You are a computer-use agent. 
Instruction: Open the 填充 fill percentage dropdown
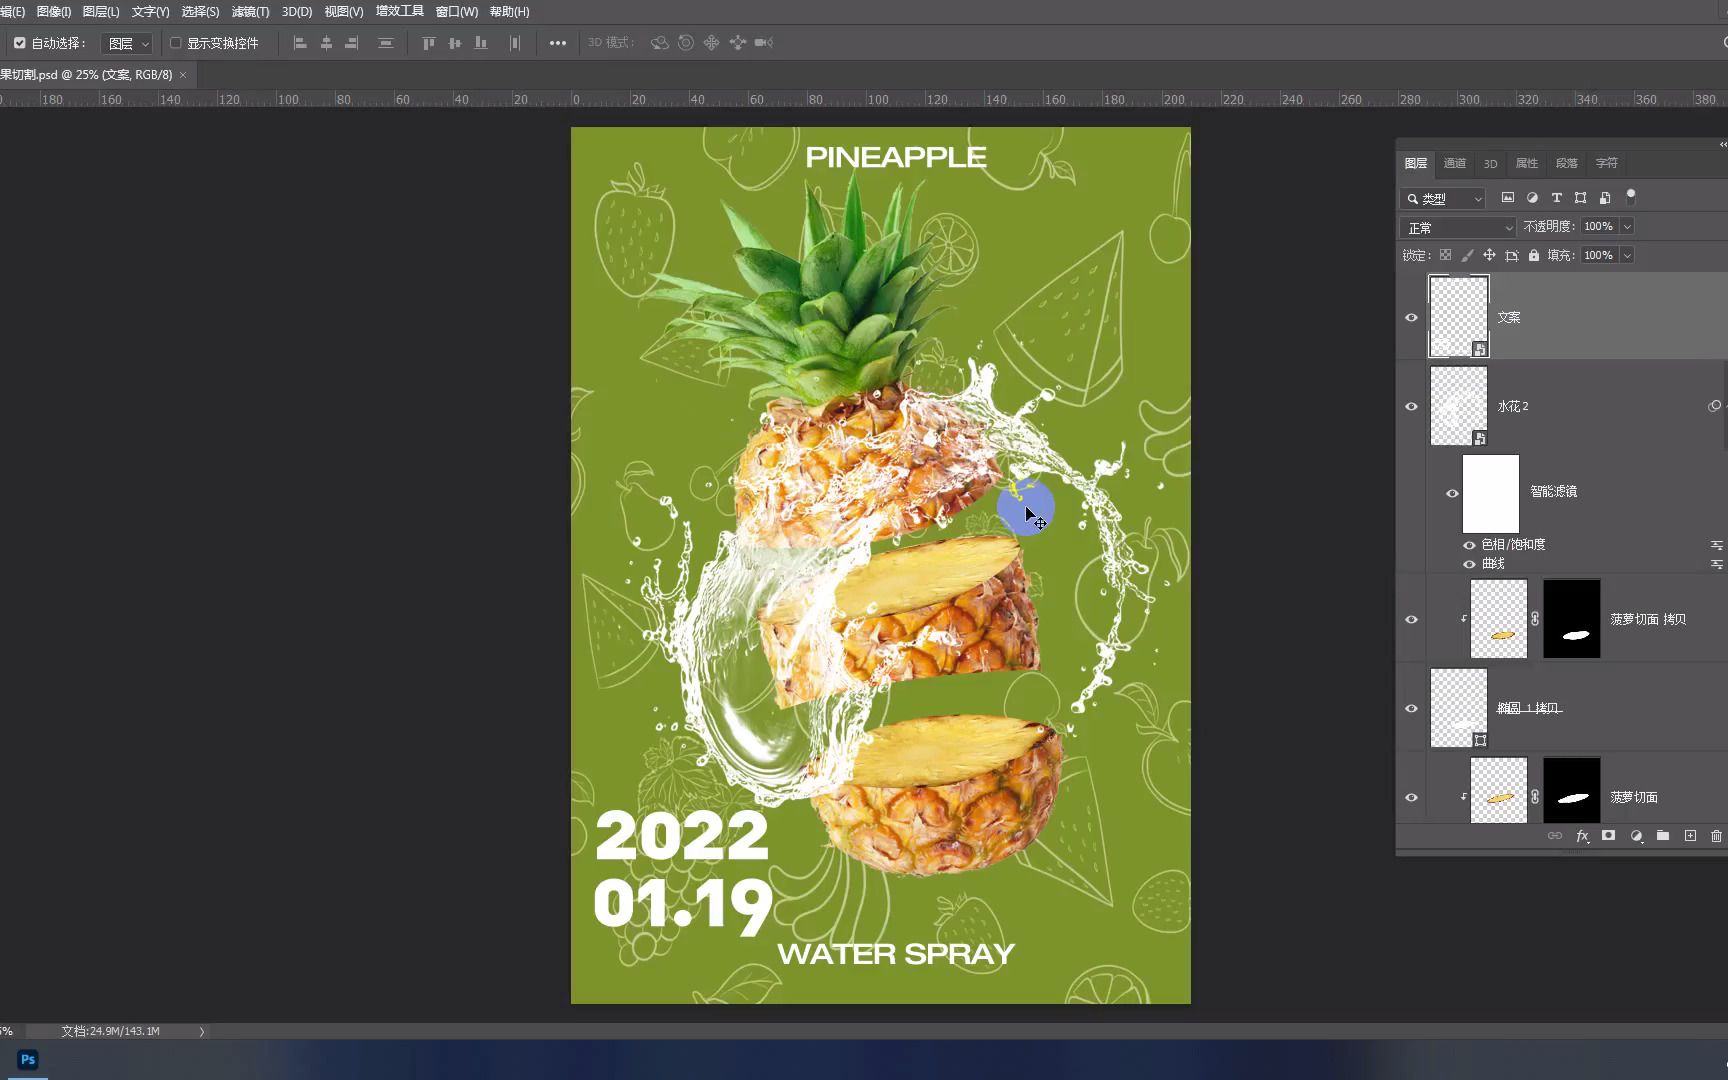[1627, 255]
